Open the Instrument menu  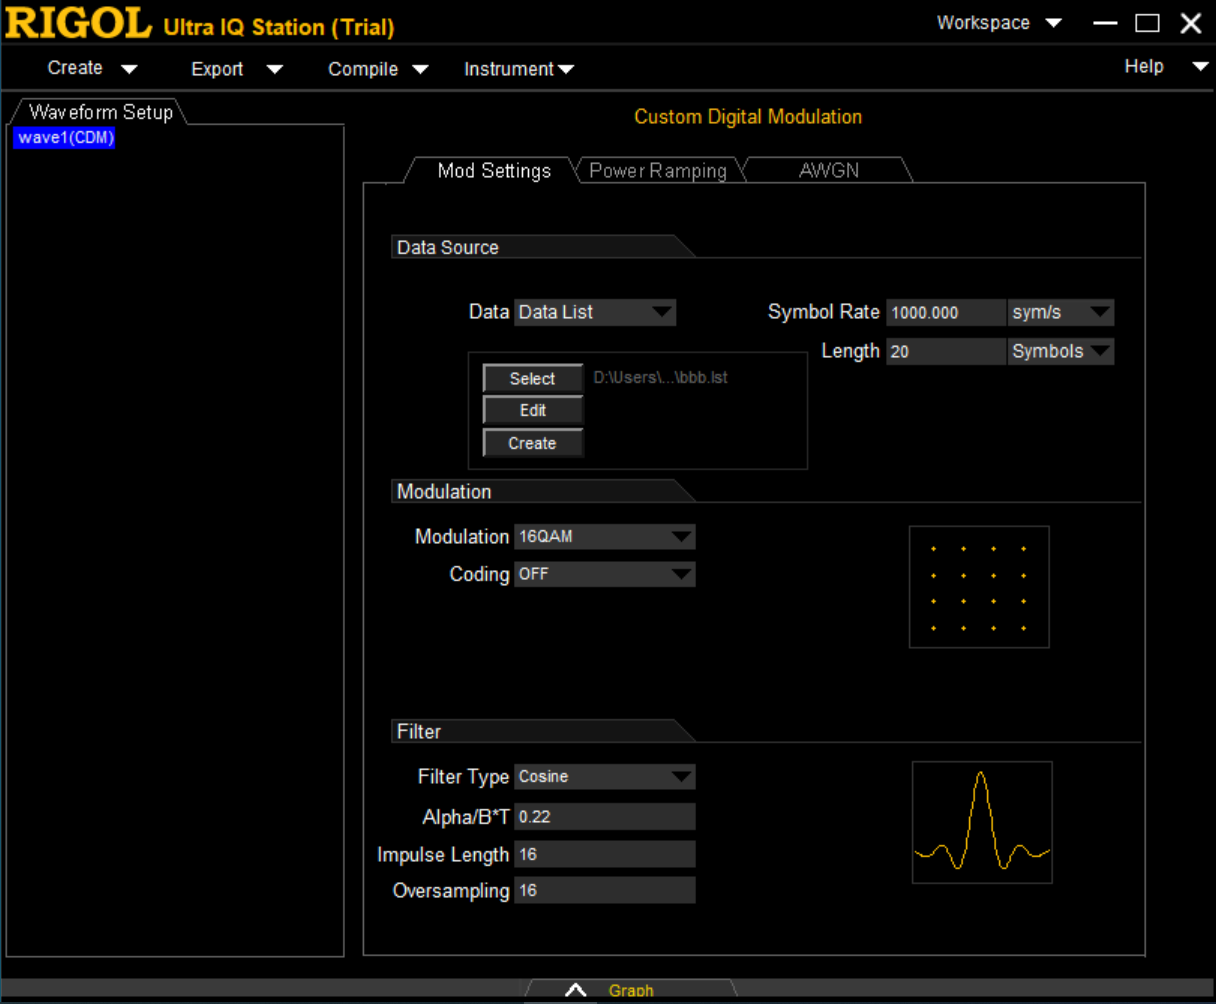518,69
